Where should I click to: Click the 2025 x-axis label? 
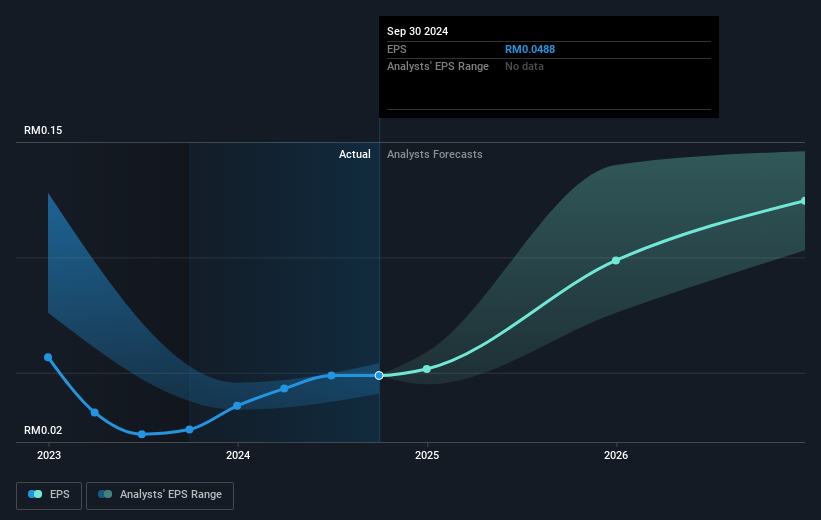coord(427,455)
